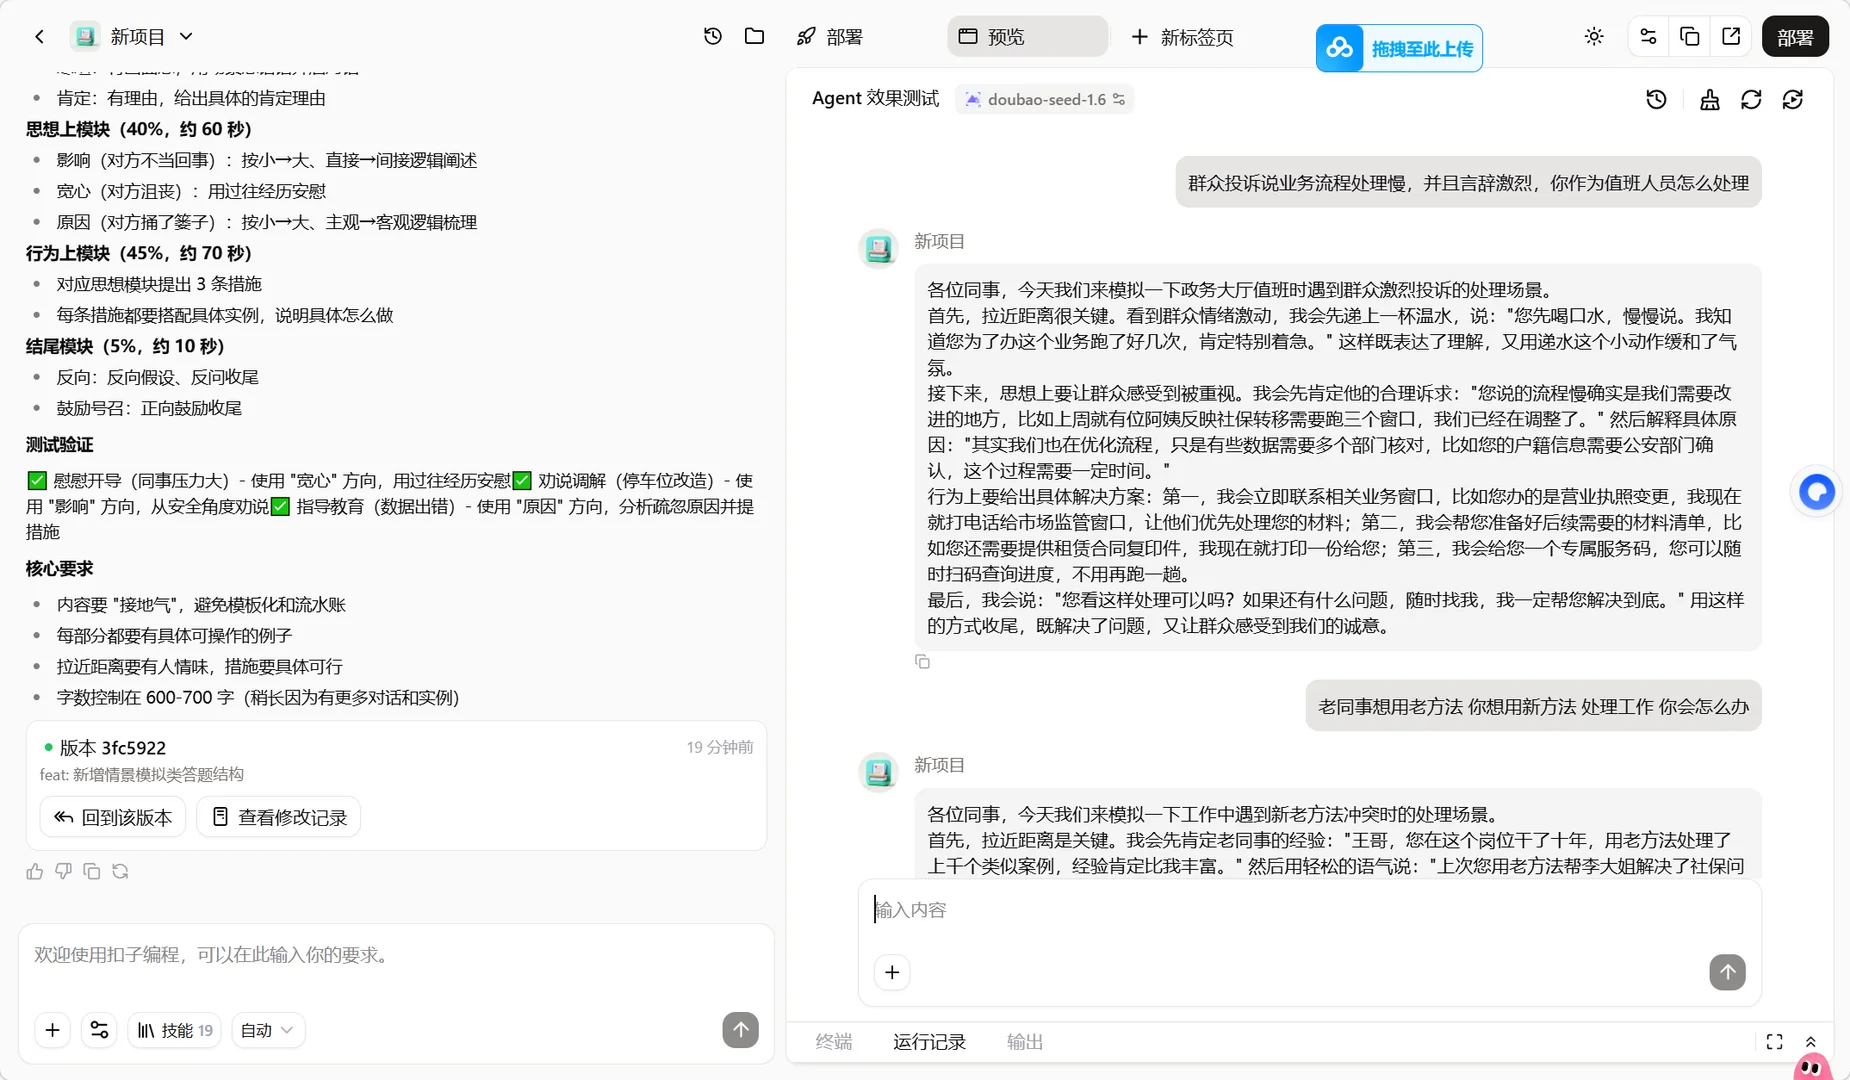Copy the first agent reply using copy icon
This screenshot has height=1080, width=1850.
tap(922, 662)
